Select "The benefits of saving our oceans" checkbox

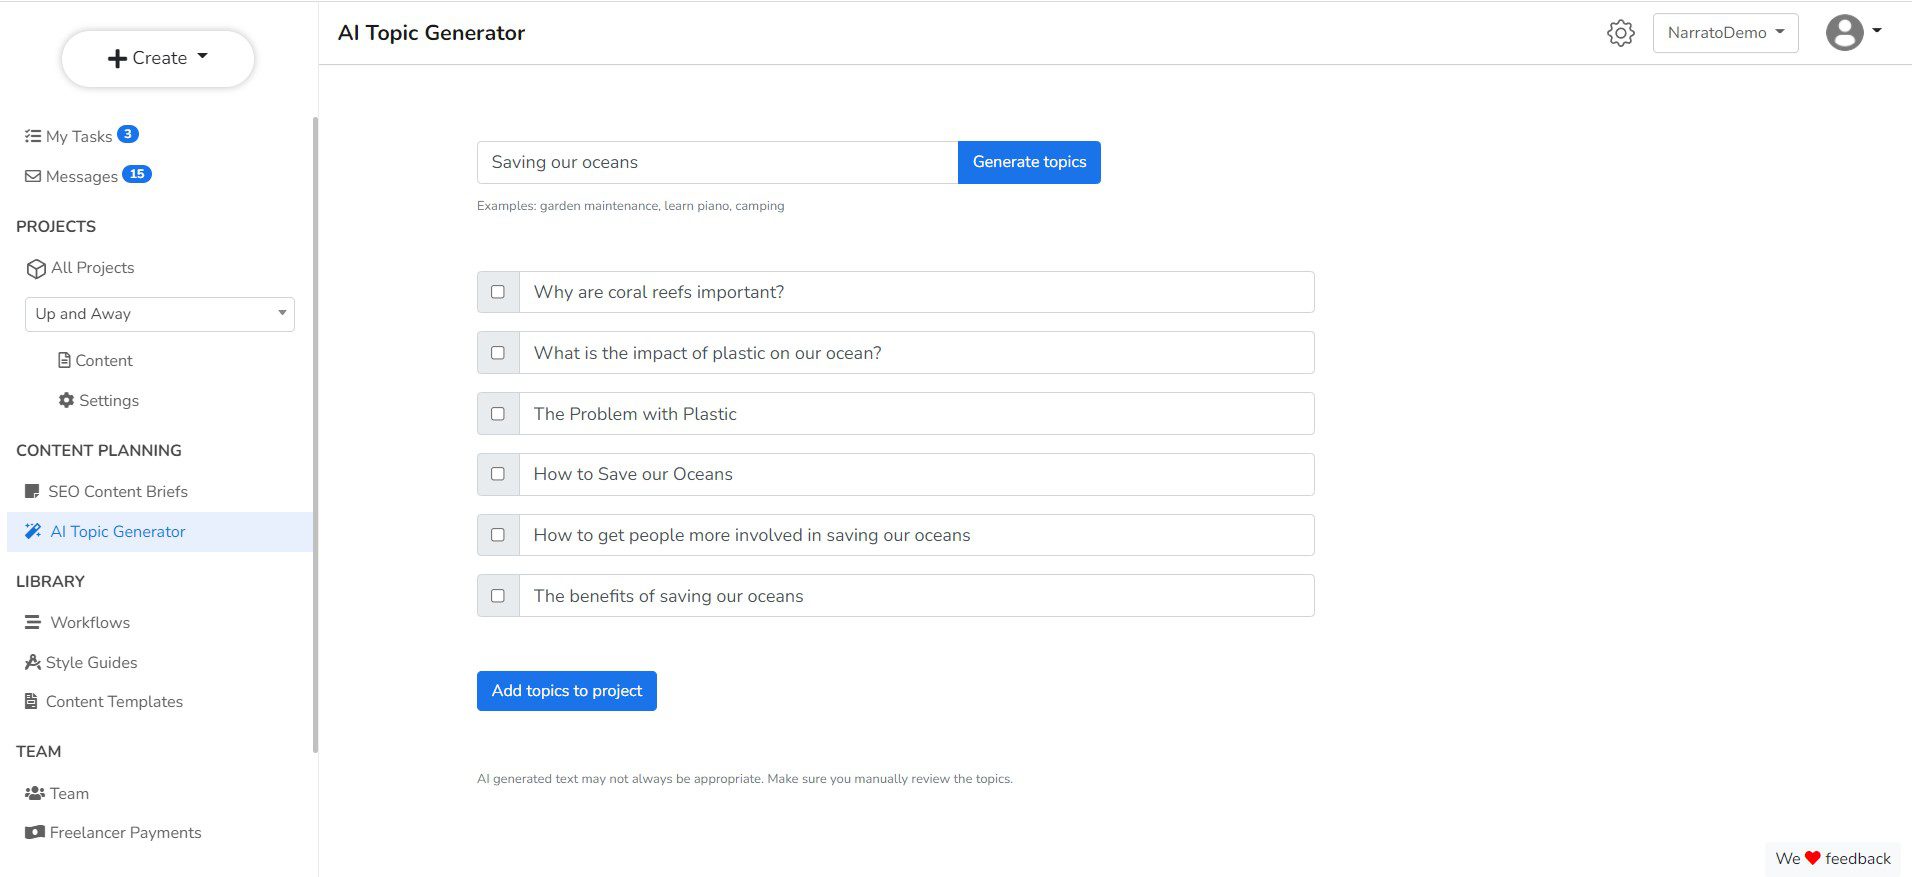click(498, 596)
